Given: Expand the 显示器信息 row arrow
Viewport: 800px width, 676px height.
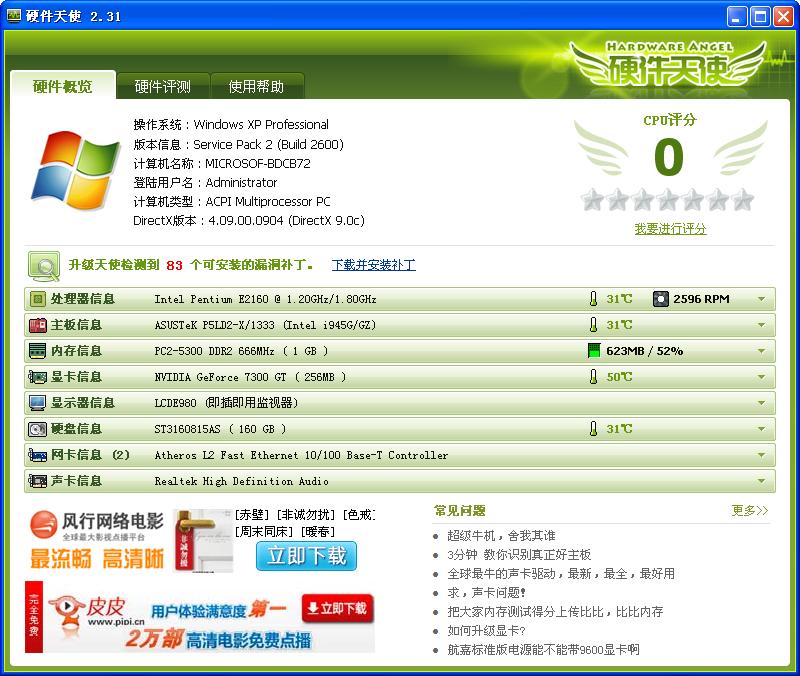Looking at the screenshot, I should 762,403.
